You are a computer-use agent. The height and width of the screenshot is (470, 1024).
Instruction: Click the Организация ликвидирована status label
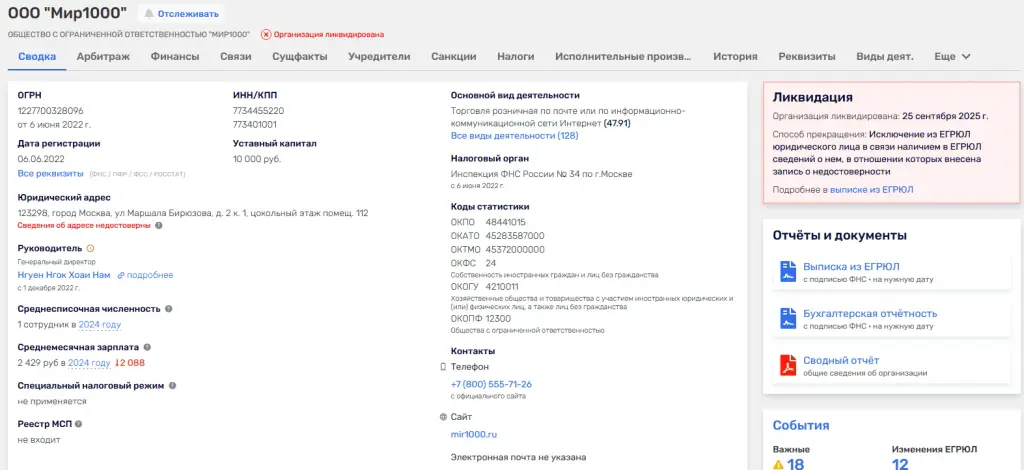(328, 35)
